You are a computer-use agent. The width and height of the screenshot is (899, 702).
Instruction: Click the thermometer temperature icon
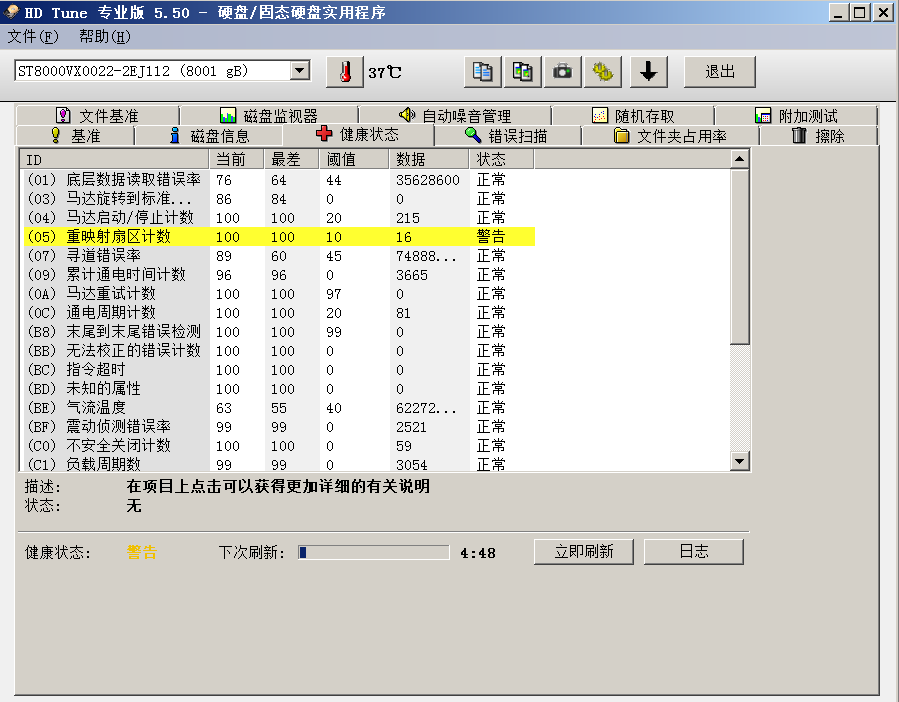[345, 72]
